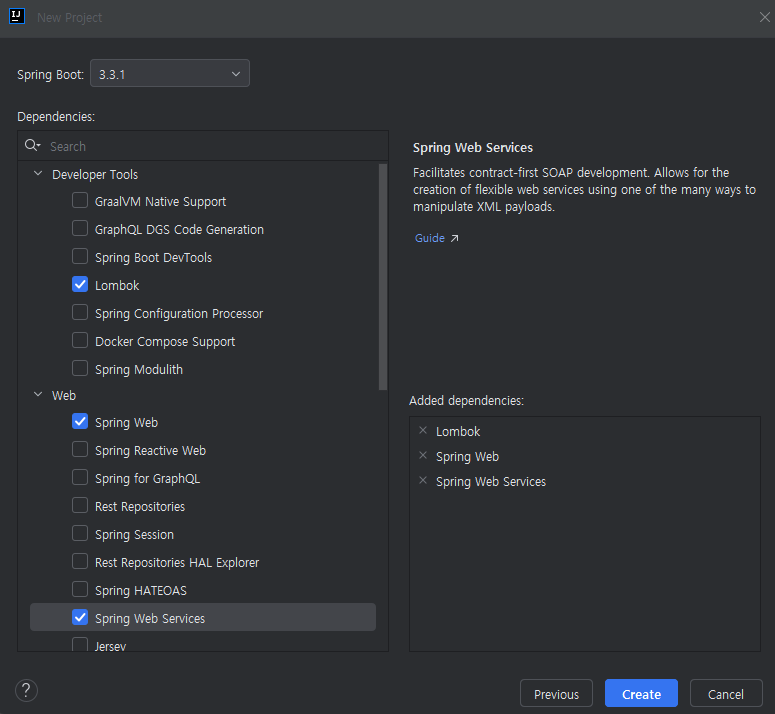Open the Spring Boot version dropdown
The image size is (775, 714).
tap(170, 73)
